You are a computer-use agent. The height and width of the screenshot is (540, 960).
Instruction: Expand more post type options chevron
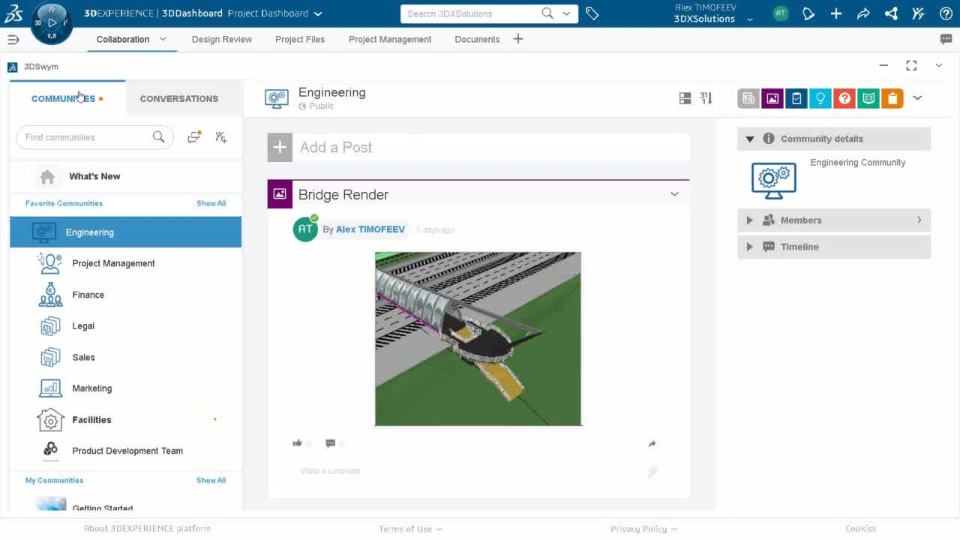pos(917,98)
